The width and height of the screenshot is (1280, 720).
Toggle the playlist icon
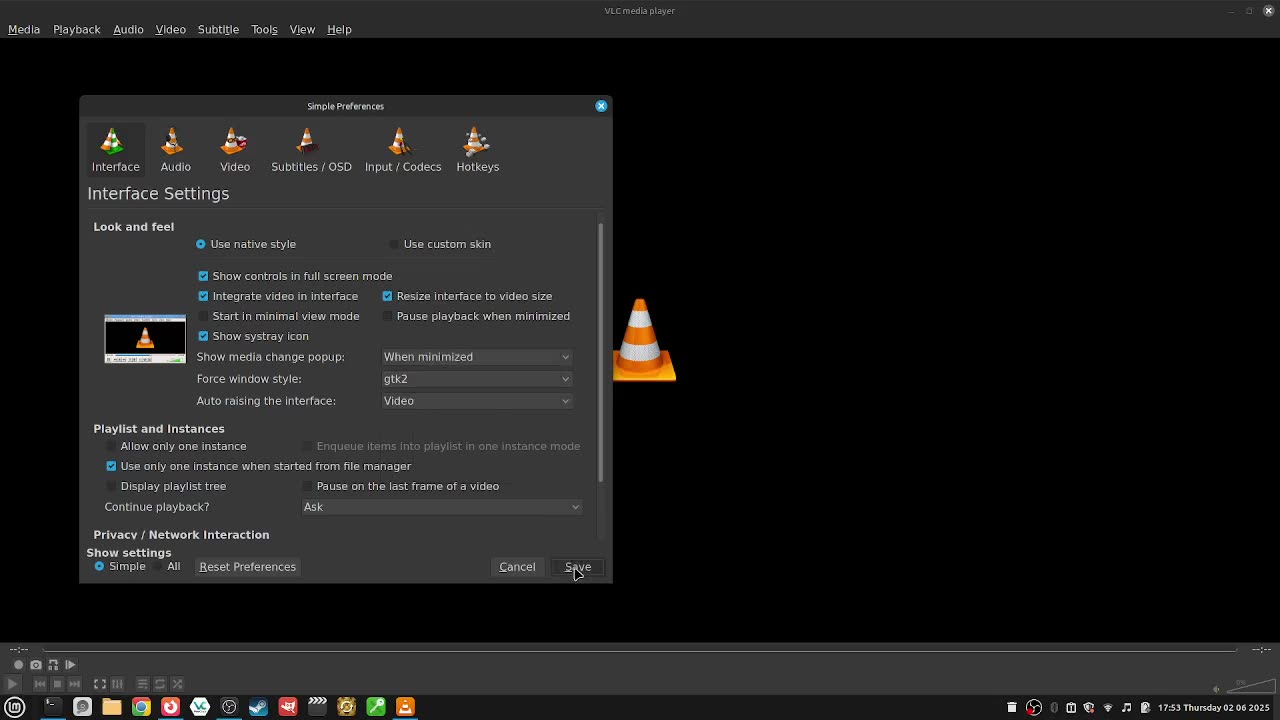[143, 684]
